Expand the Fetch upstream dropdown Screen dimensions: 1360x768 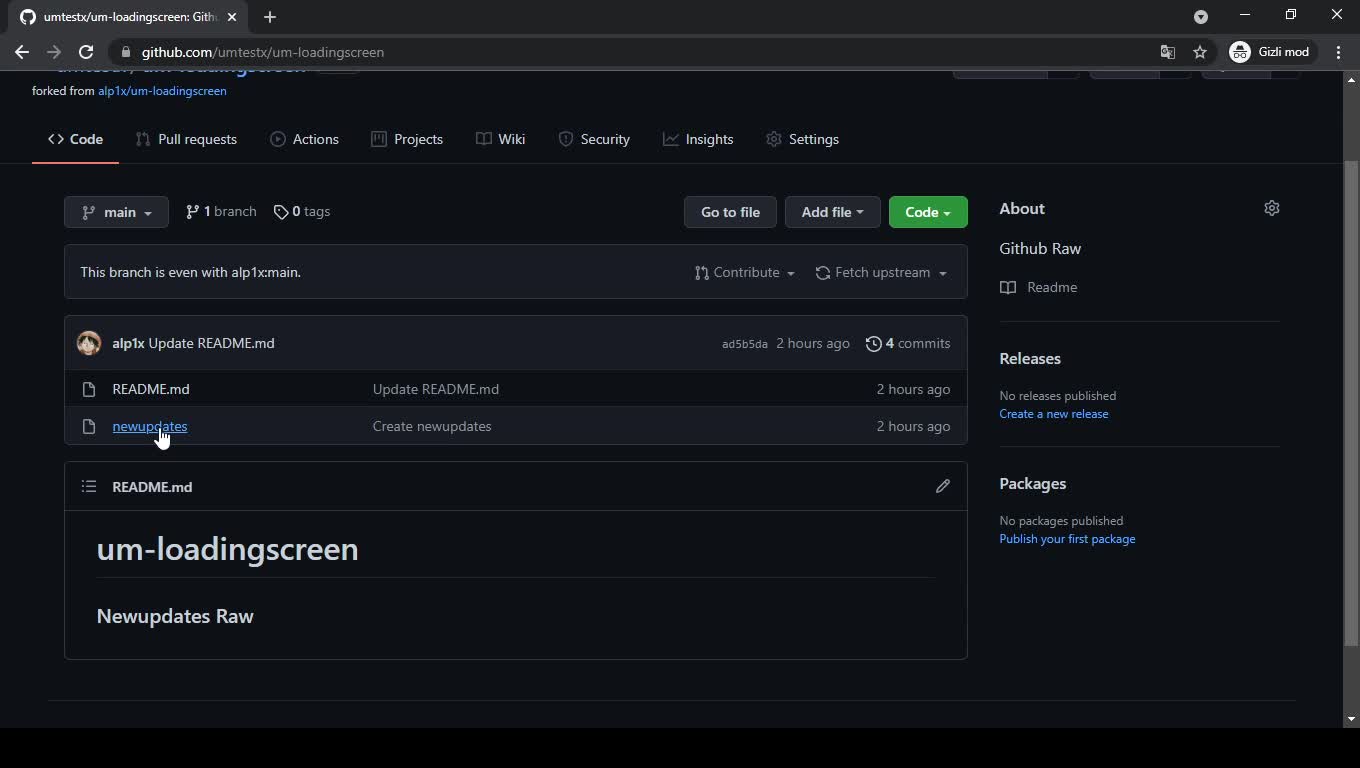(x=880, y=272)
